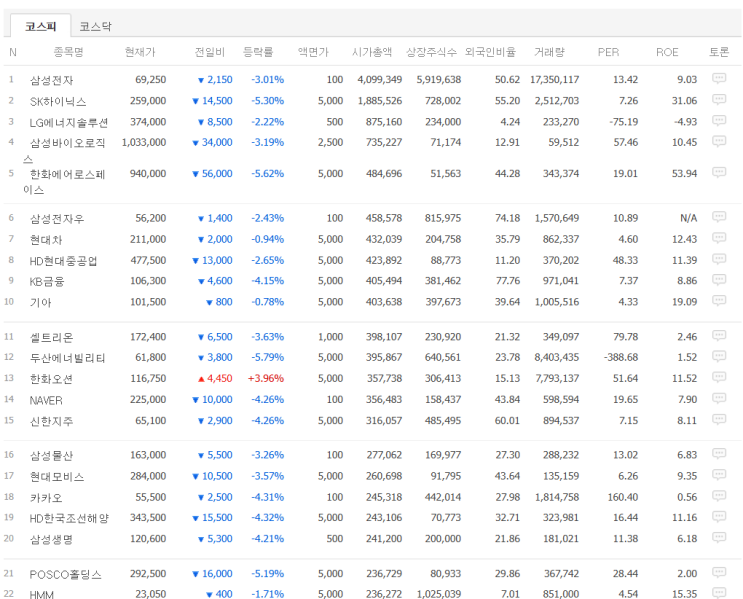Open the HD현대중공업 stock link

[63, 261]
